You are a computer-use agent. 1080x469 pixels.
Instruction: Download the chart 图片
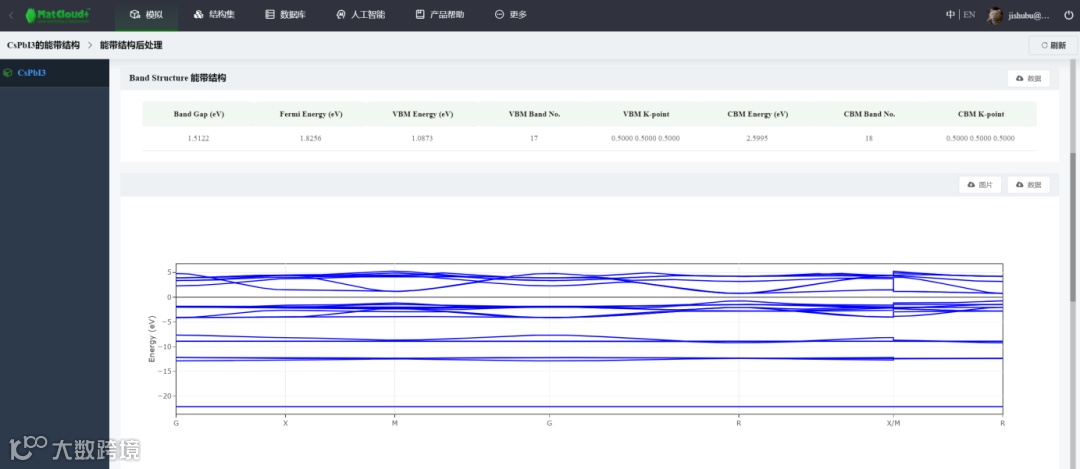[980, 185]
